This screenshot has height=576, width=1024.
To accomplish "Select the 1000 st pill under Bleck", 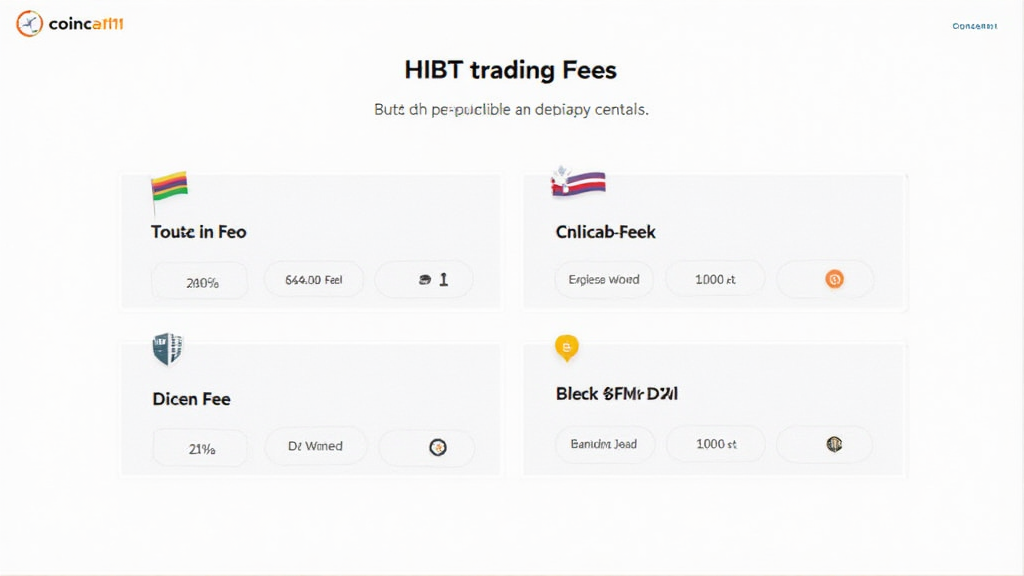I will click(715, 443).
